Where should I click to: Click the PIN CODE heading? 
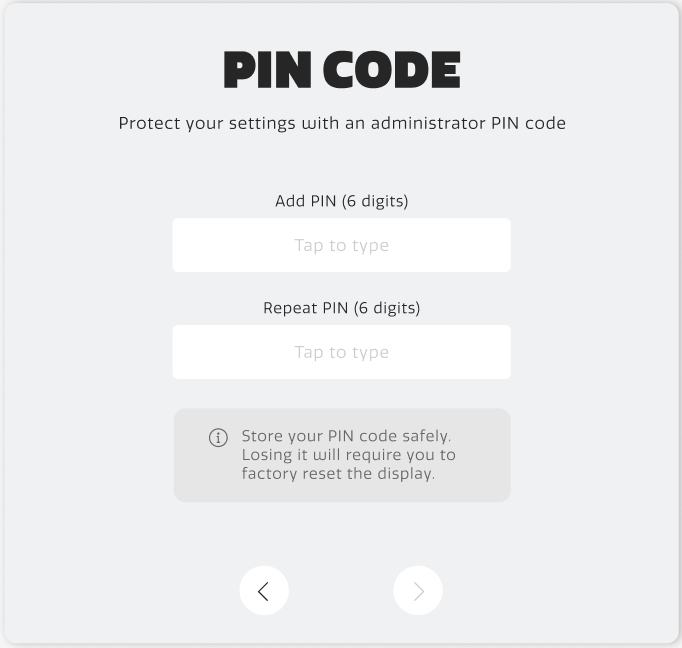(x=341, y=70)
